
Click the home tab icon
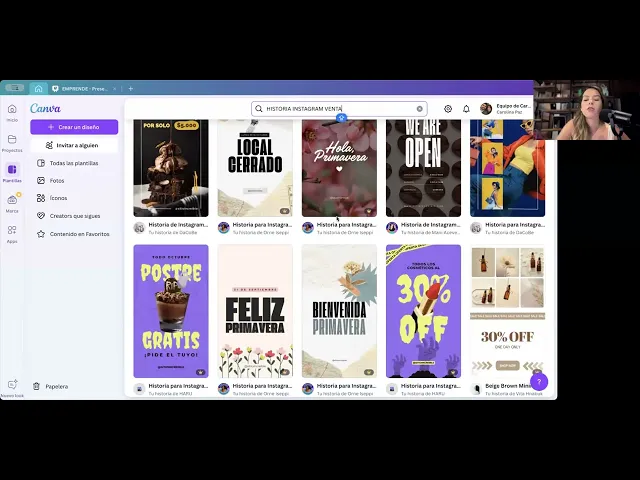[38, 89]
